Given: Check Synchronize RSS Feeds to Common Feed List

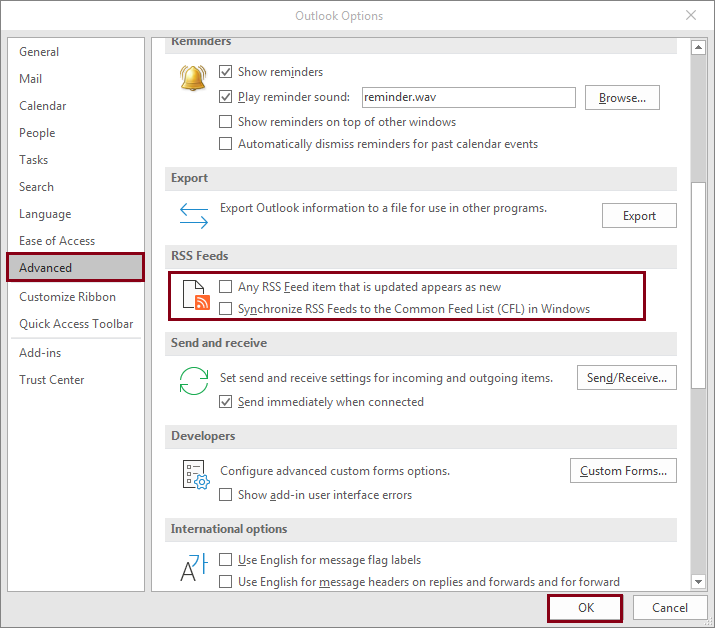Looking at the screenshot, I should [x=225, y=309].
